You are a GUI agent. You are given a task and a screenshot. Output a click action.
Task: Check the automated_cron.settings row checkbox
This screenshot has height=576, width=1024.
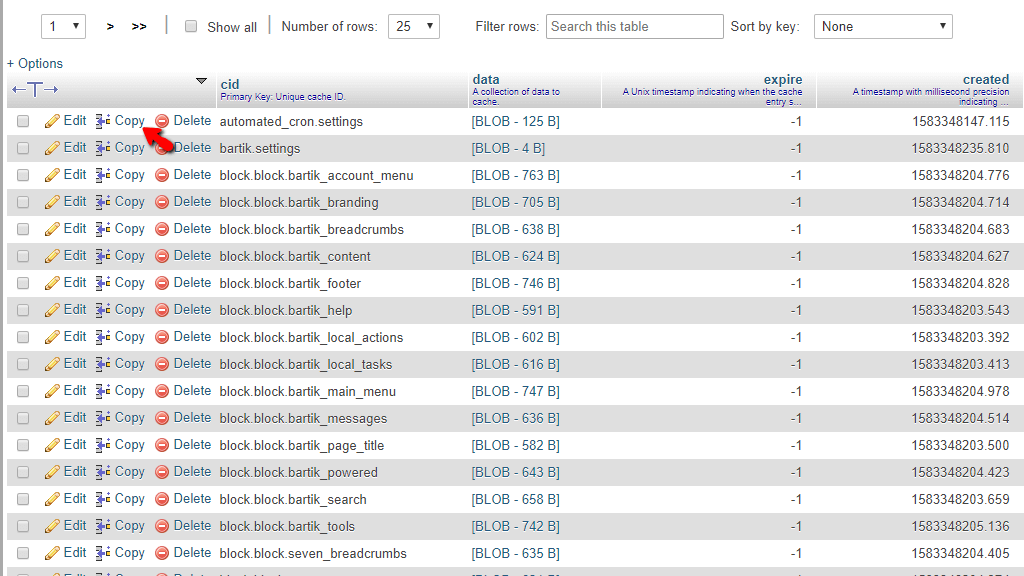23,121
